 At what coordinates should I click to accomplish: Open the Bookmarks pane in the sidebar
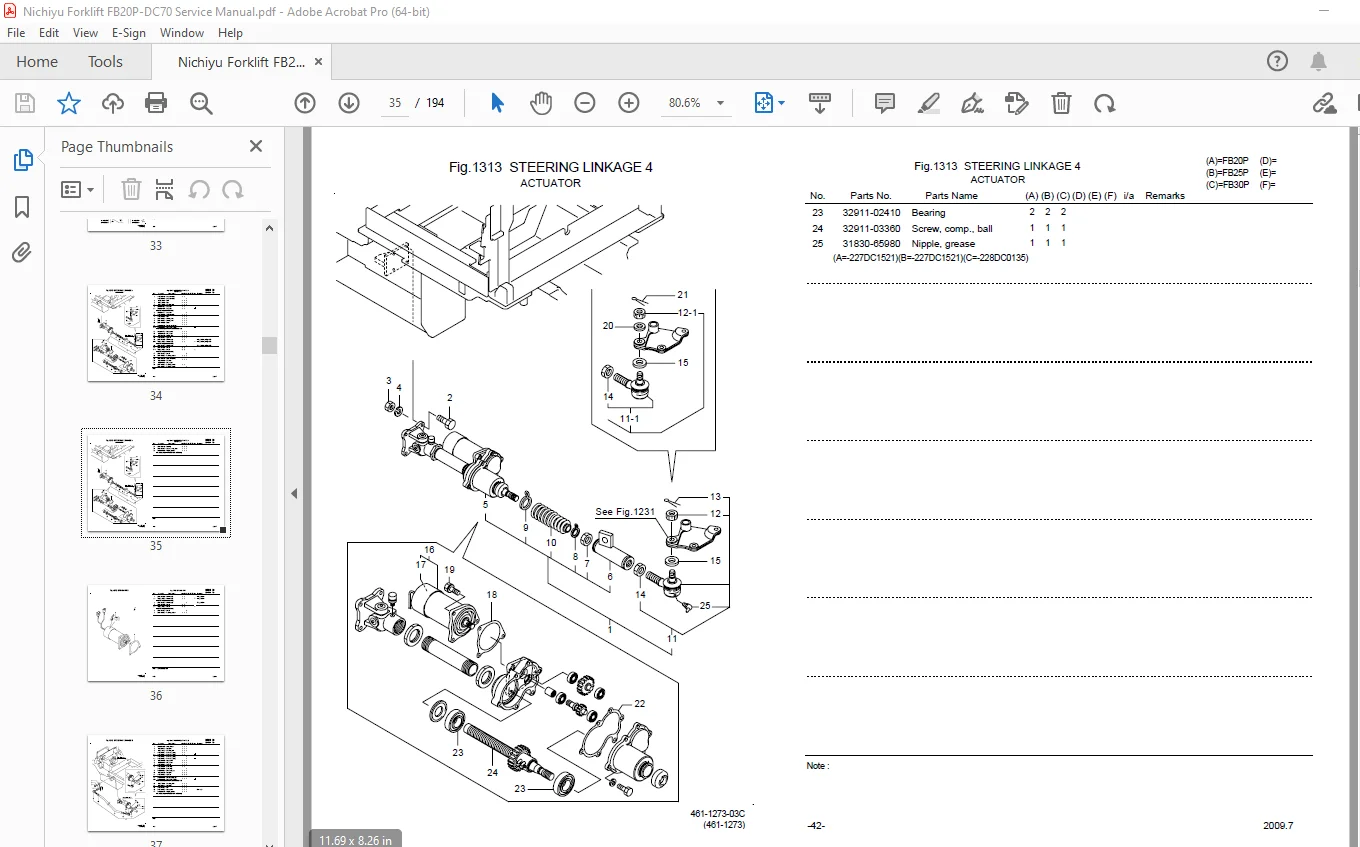point(22,207)
